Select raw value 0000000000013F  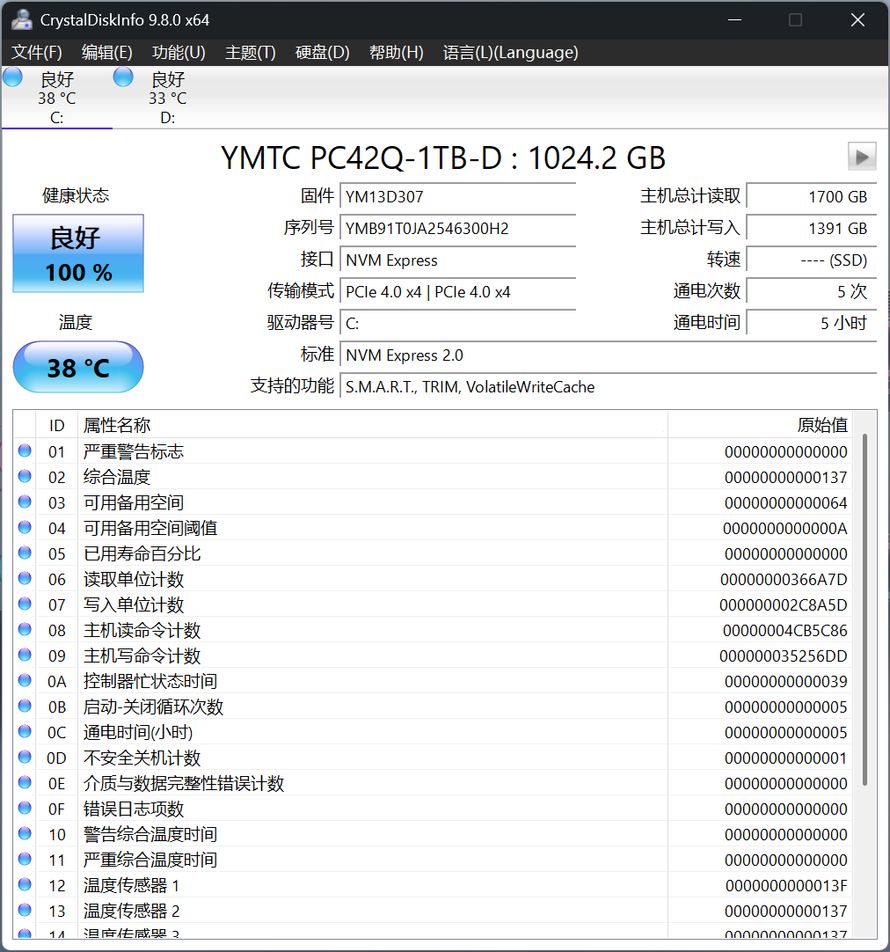(x=786, y=885)
